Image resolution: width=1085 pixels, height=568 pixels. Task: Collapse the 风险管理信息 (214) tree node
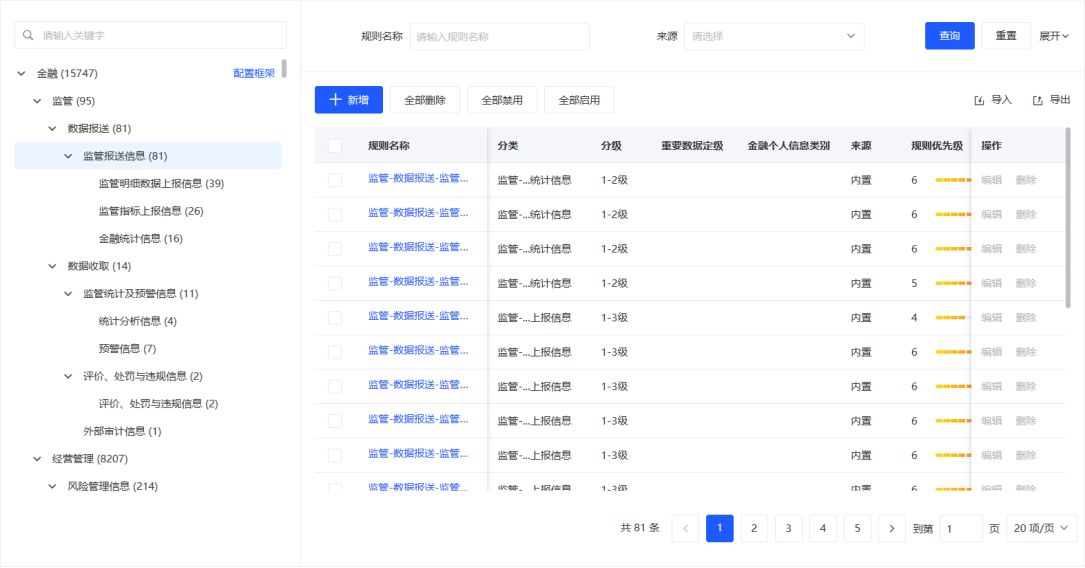(53, 486)
